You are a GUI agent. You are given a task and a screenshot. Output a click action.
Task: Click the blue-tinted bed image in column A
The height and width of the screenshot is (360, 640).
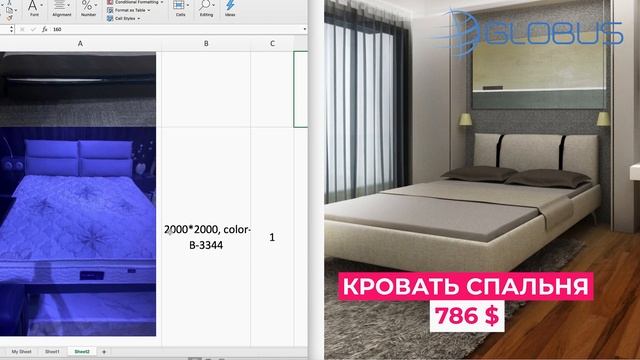(78, 231)
